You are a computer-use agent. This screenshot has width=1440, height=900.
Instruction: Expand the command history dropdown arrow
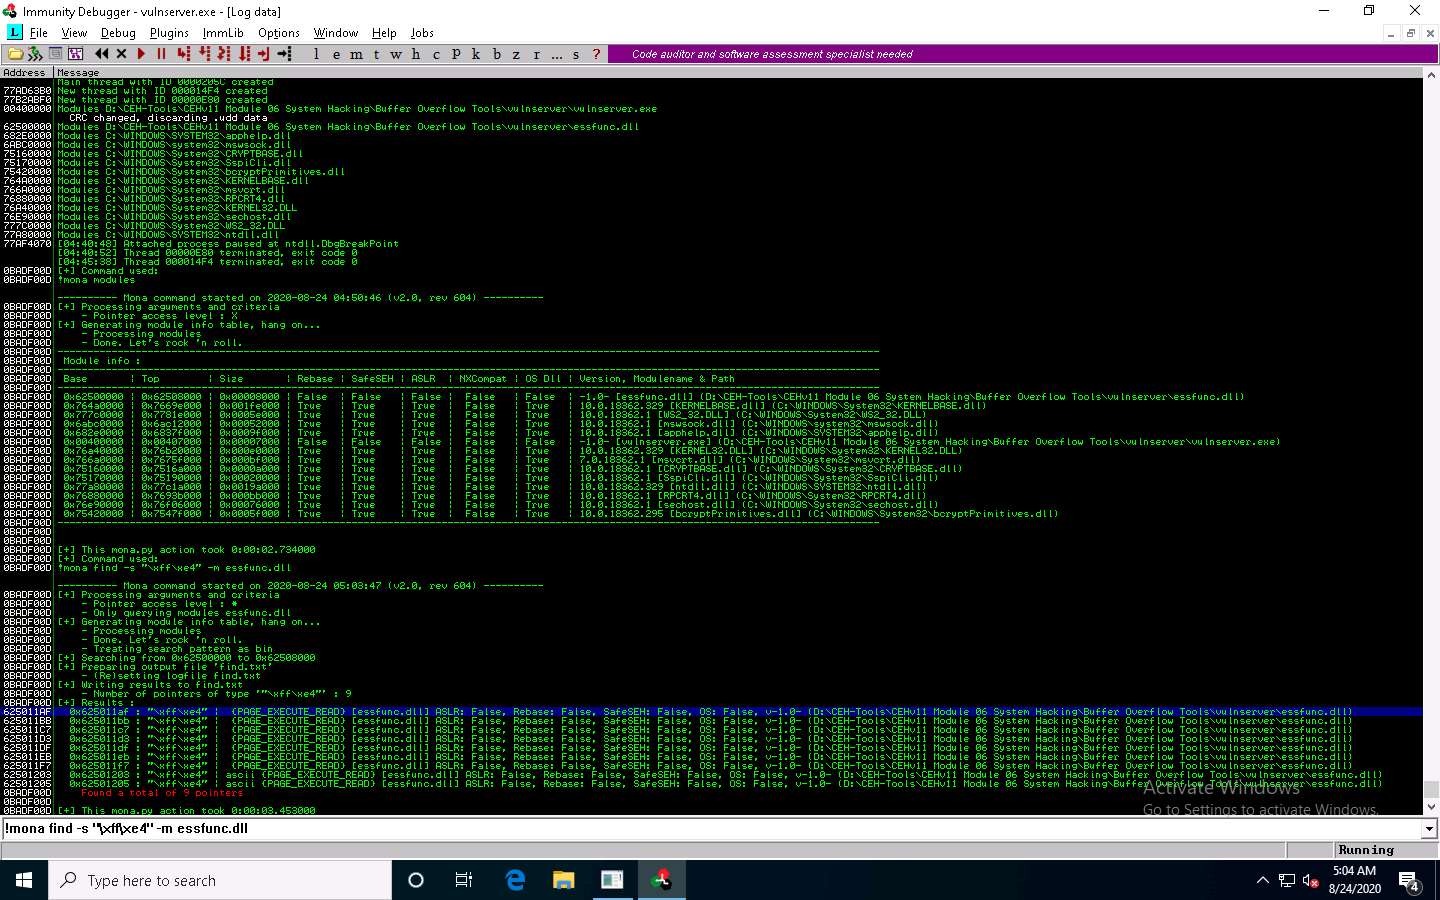[1429, 829]
